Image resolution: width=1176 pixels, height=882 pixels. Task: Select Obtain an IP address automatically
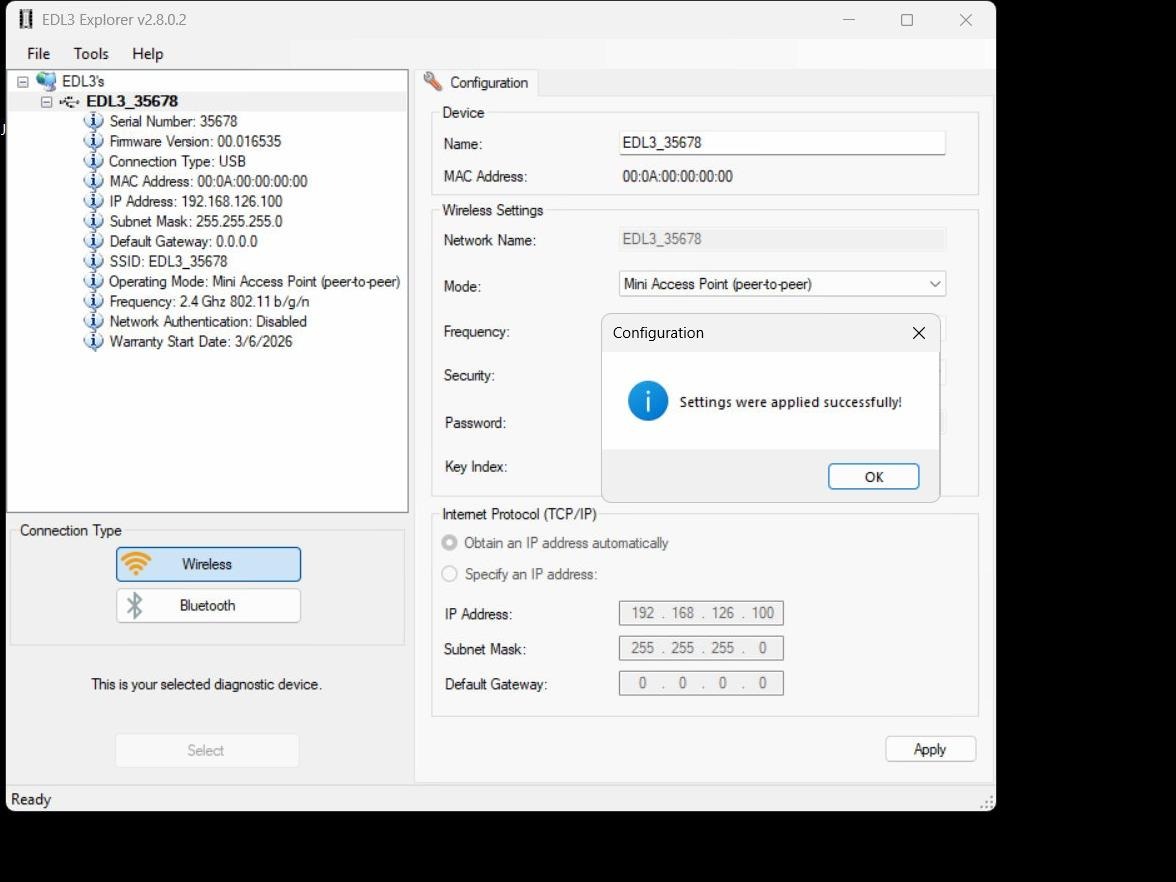(449, 543)
